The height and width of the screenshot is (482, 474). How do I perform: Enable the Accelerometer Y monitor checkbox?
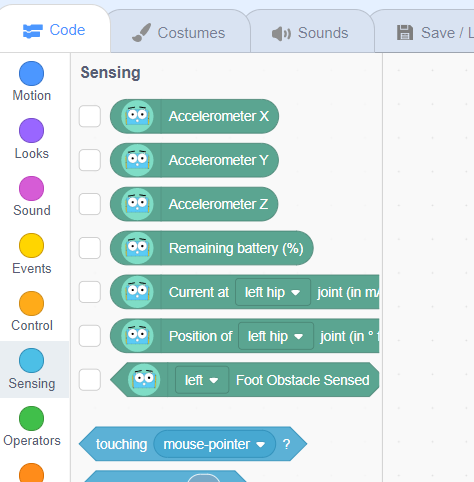click(x=90, y=160)
